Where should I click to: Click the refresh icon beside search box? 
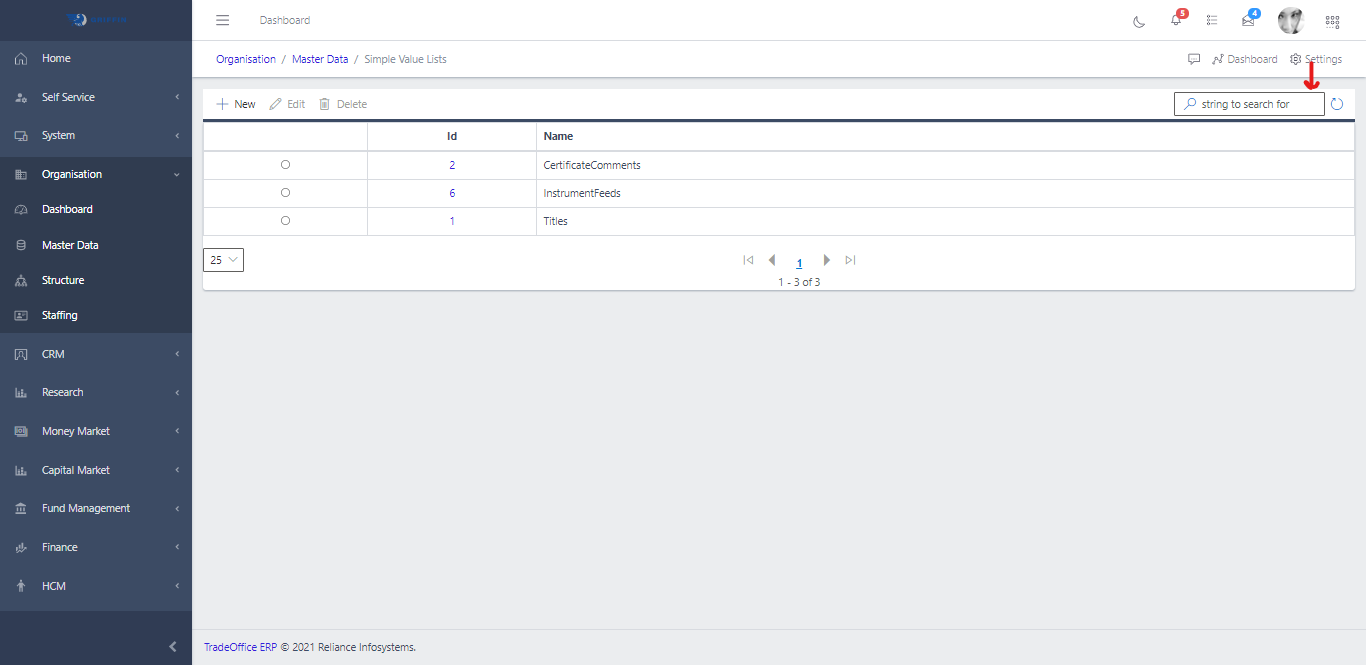[1337, 104]
